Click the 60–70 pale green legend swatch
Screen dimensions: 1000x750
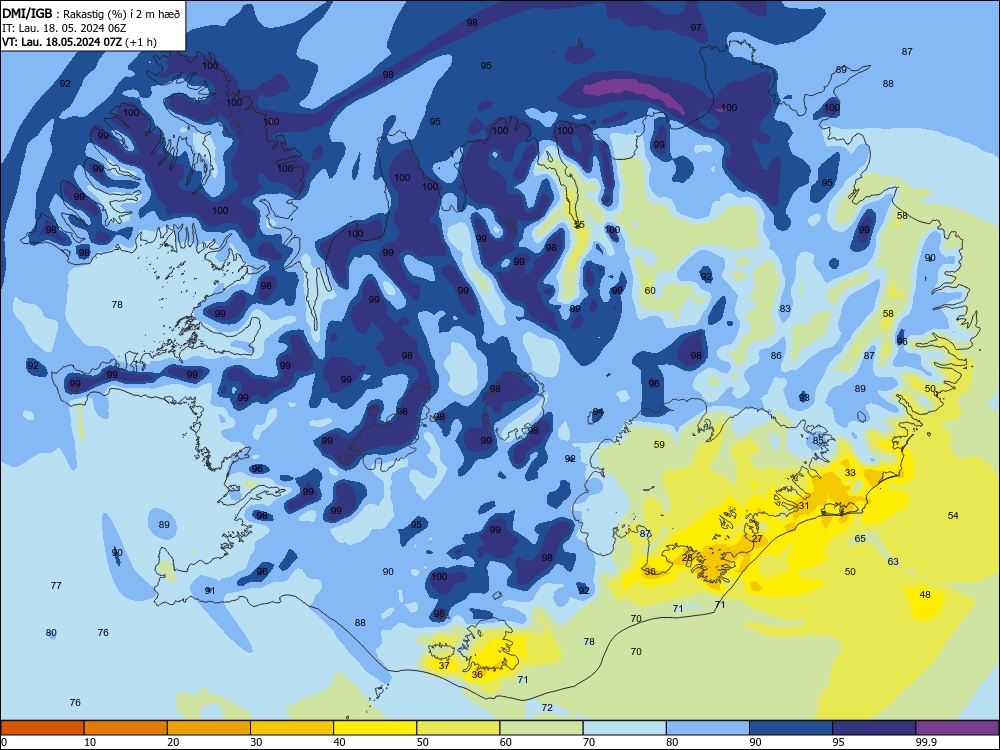(541, 728)
